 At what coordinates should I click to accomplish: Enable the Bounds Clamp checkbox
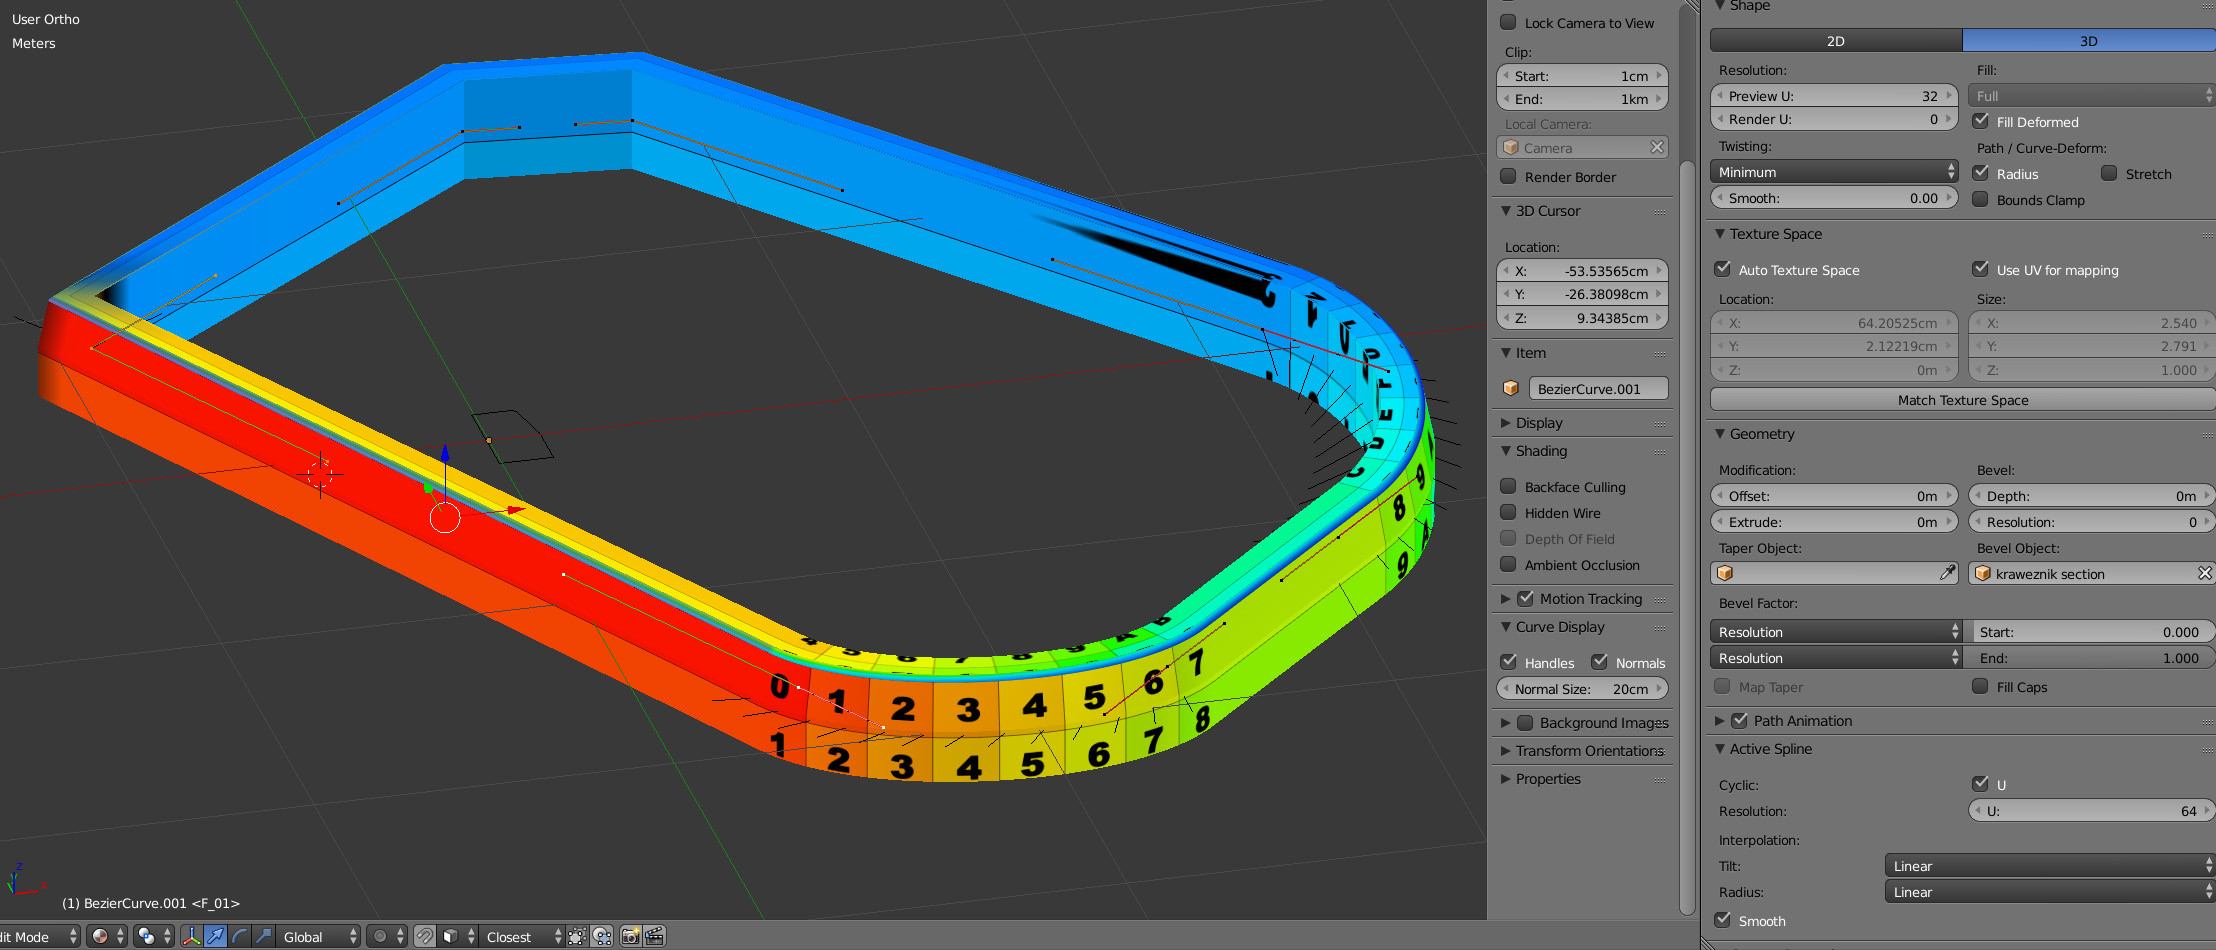[x=1980, y=199]
